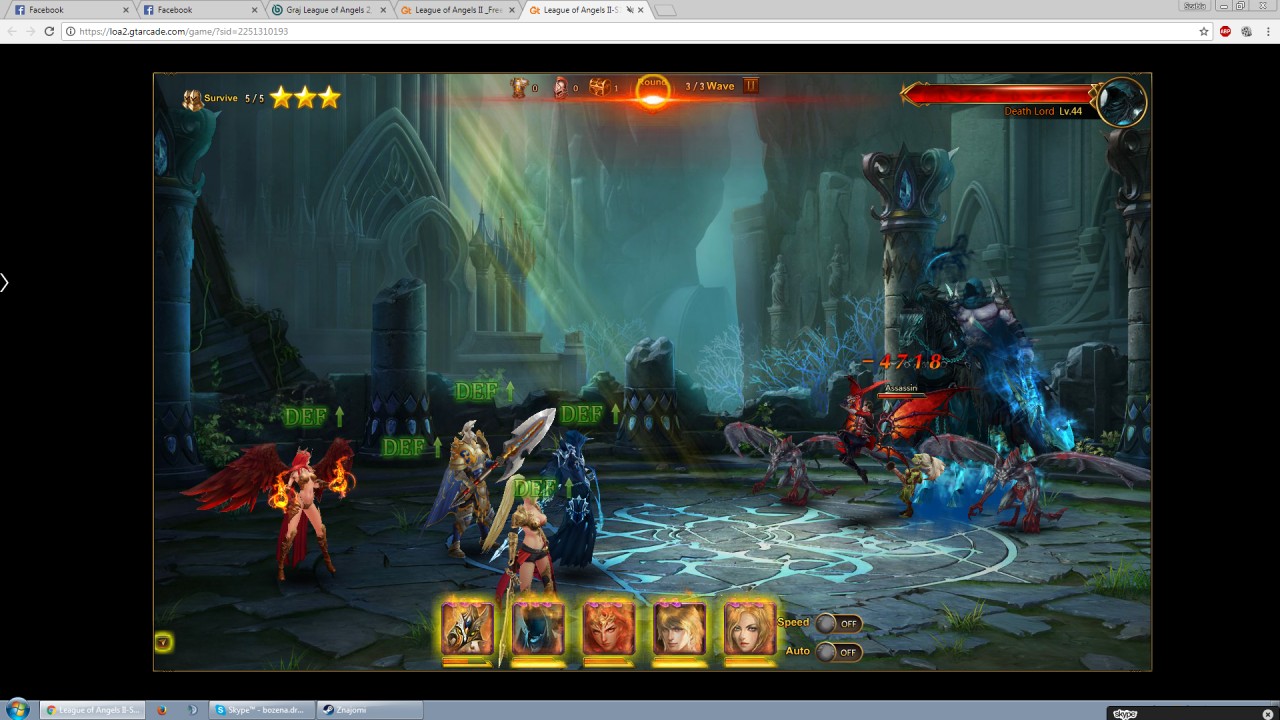
Task: Switch to the League of Angels II _Free tab
Action: tap(457, 10)
